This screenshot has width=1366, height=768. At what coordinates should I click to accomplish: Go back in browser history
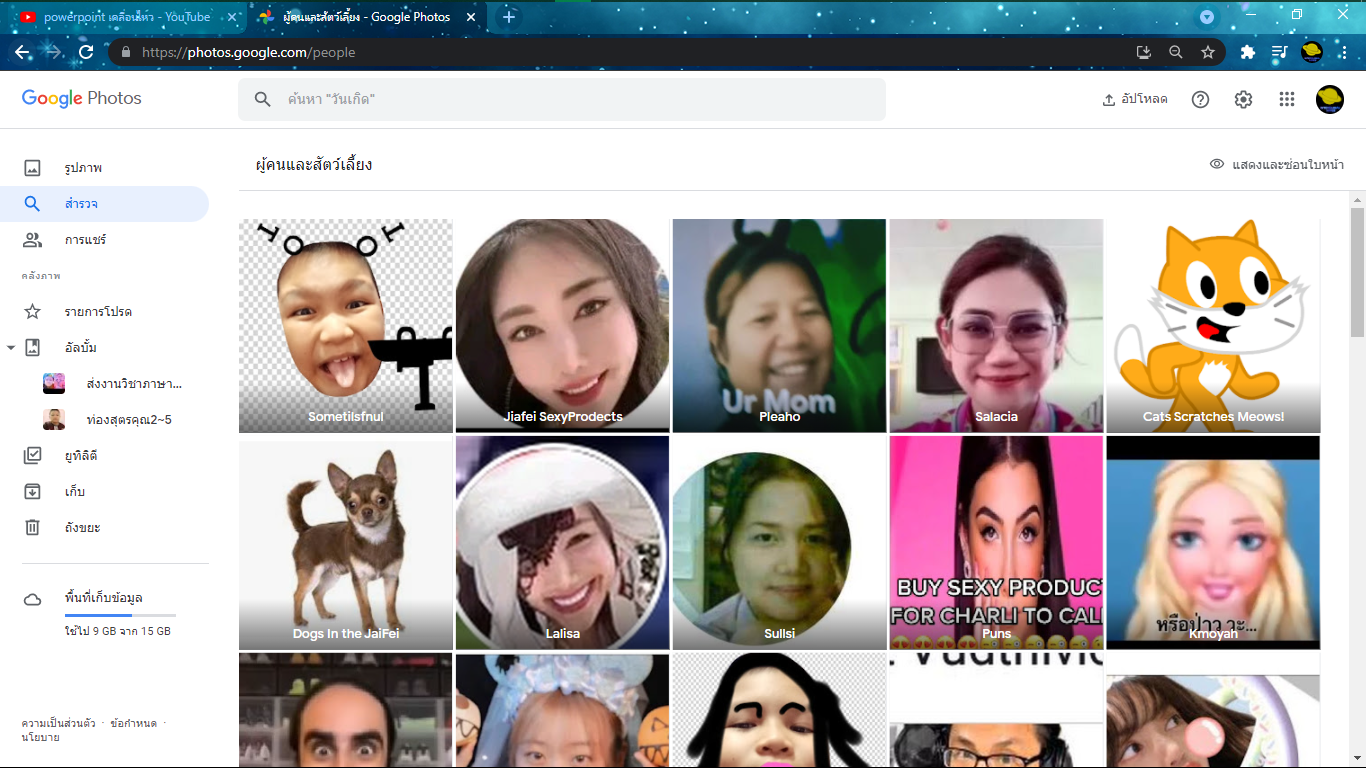(22, 52)
